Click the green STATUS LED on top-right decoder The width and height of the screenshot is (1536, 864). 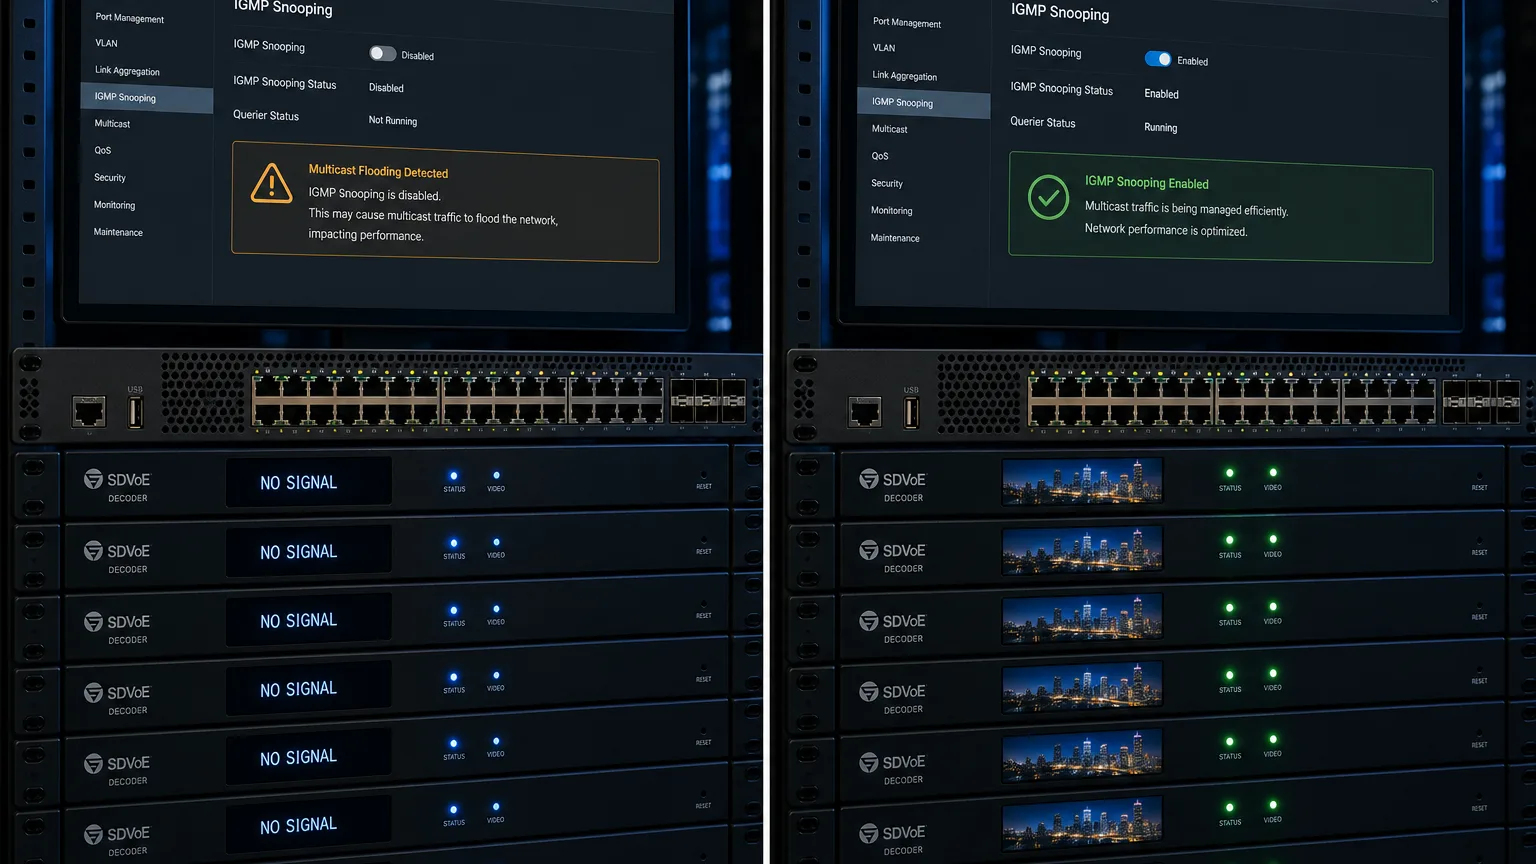pyautogui.click(x=1230, y=473)
